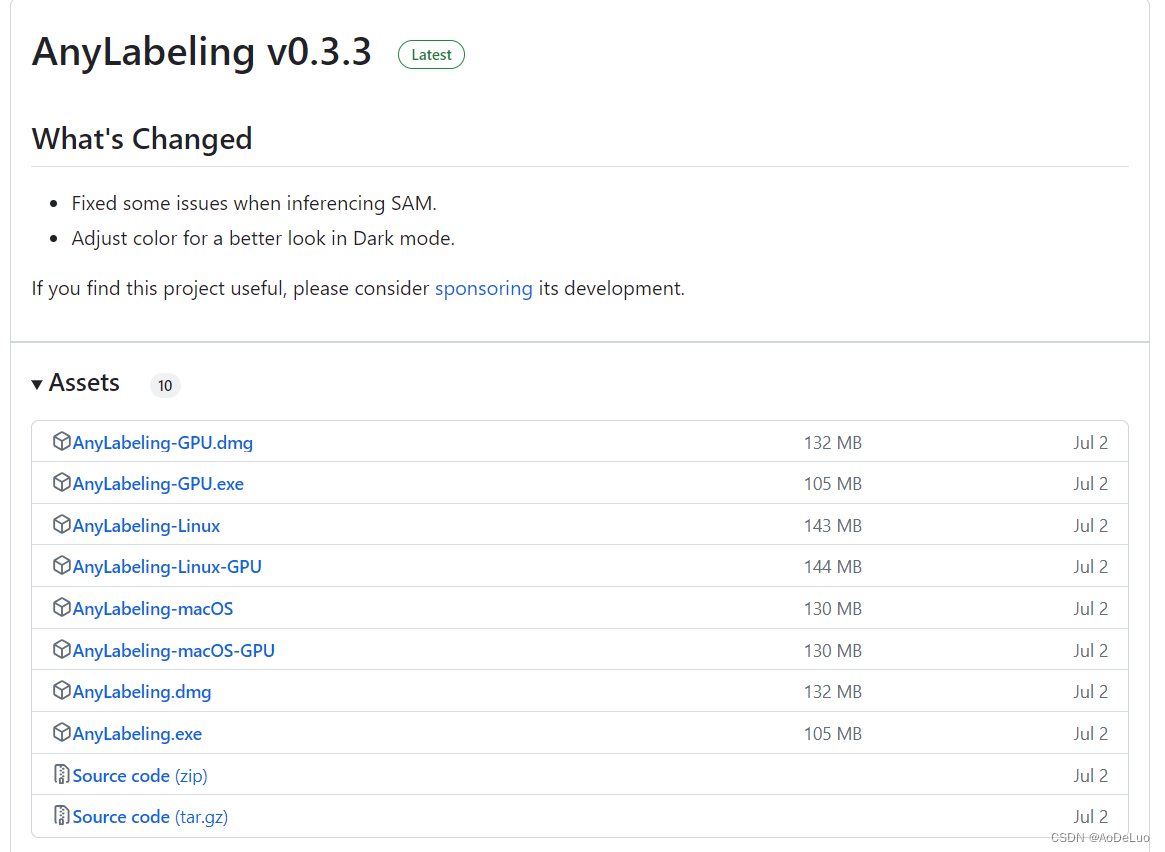
Task: Download Source code (tar.gz)
Action: point(151,816)
